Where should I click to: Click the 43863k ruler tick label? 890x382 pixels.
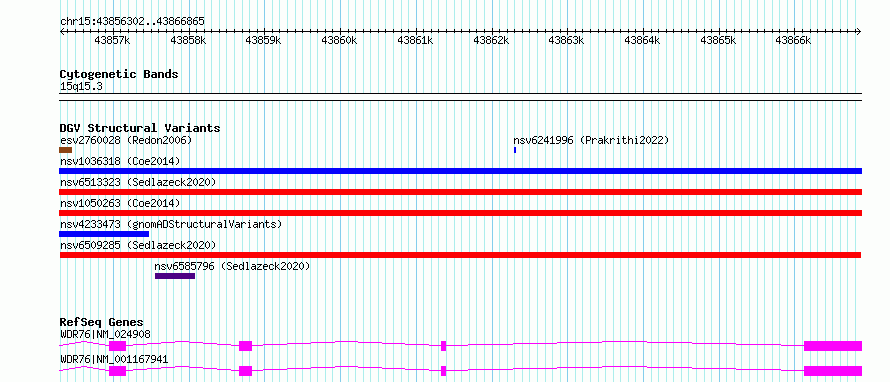[x=566, y=41]
